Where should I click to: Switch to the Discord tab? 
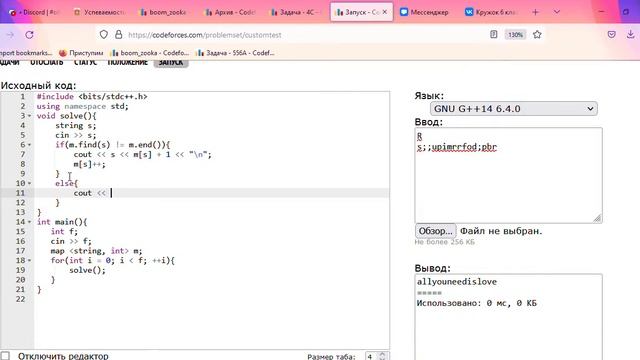(34, 12)
